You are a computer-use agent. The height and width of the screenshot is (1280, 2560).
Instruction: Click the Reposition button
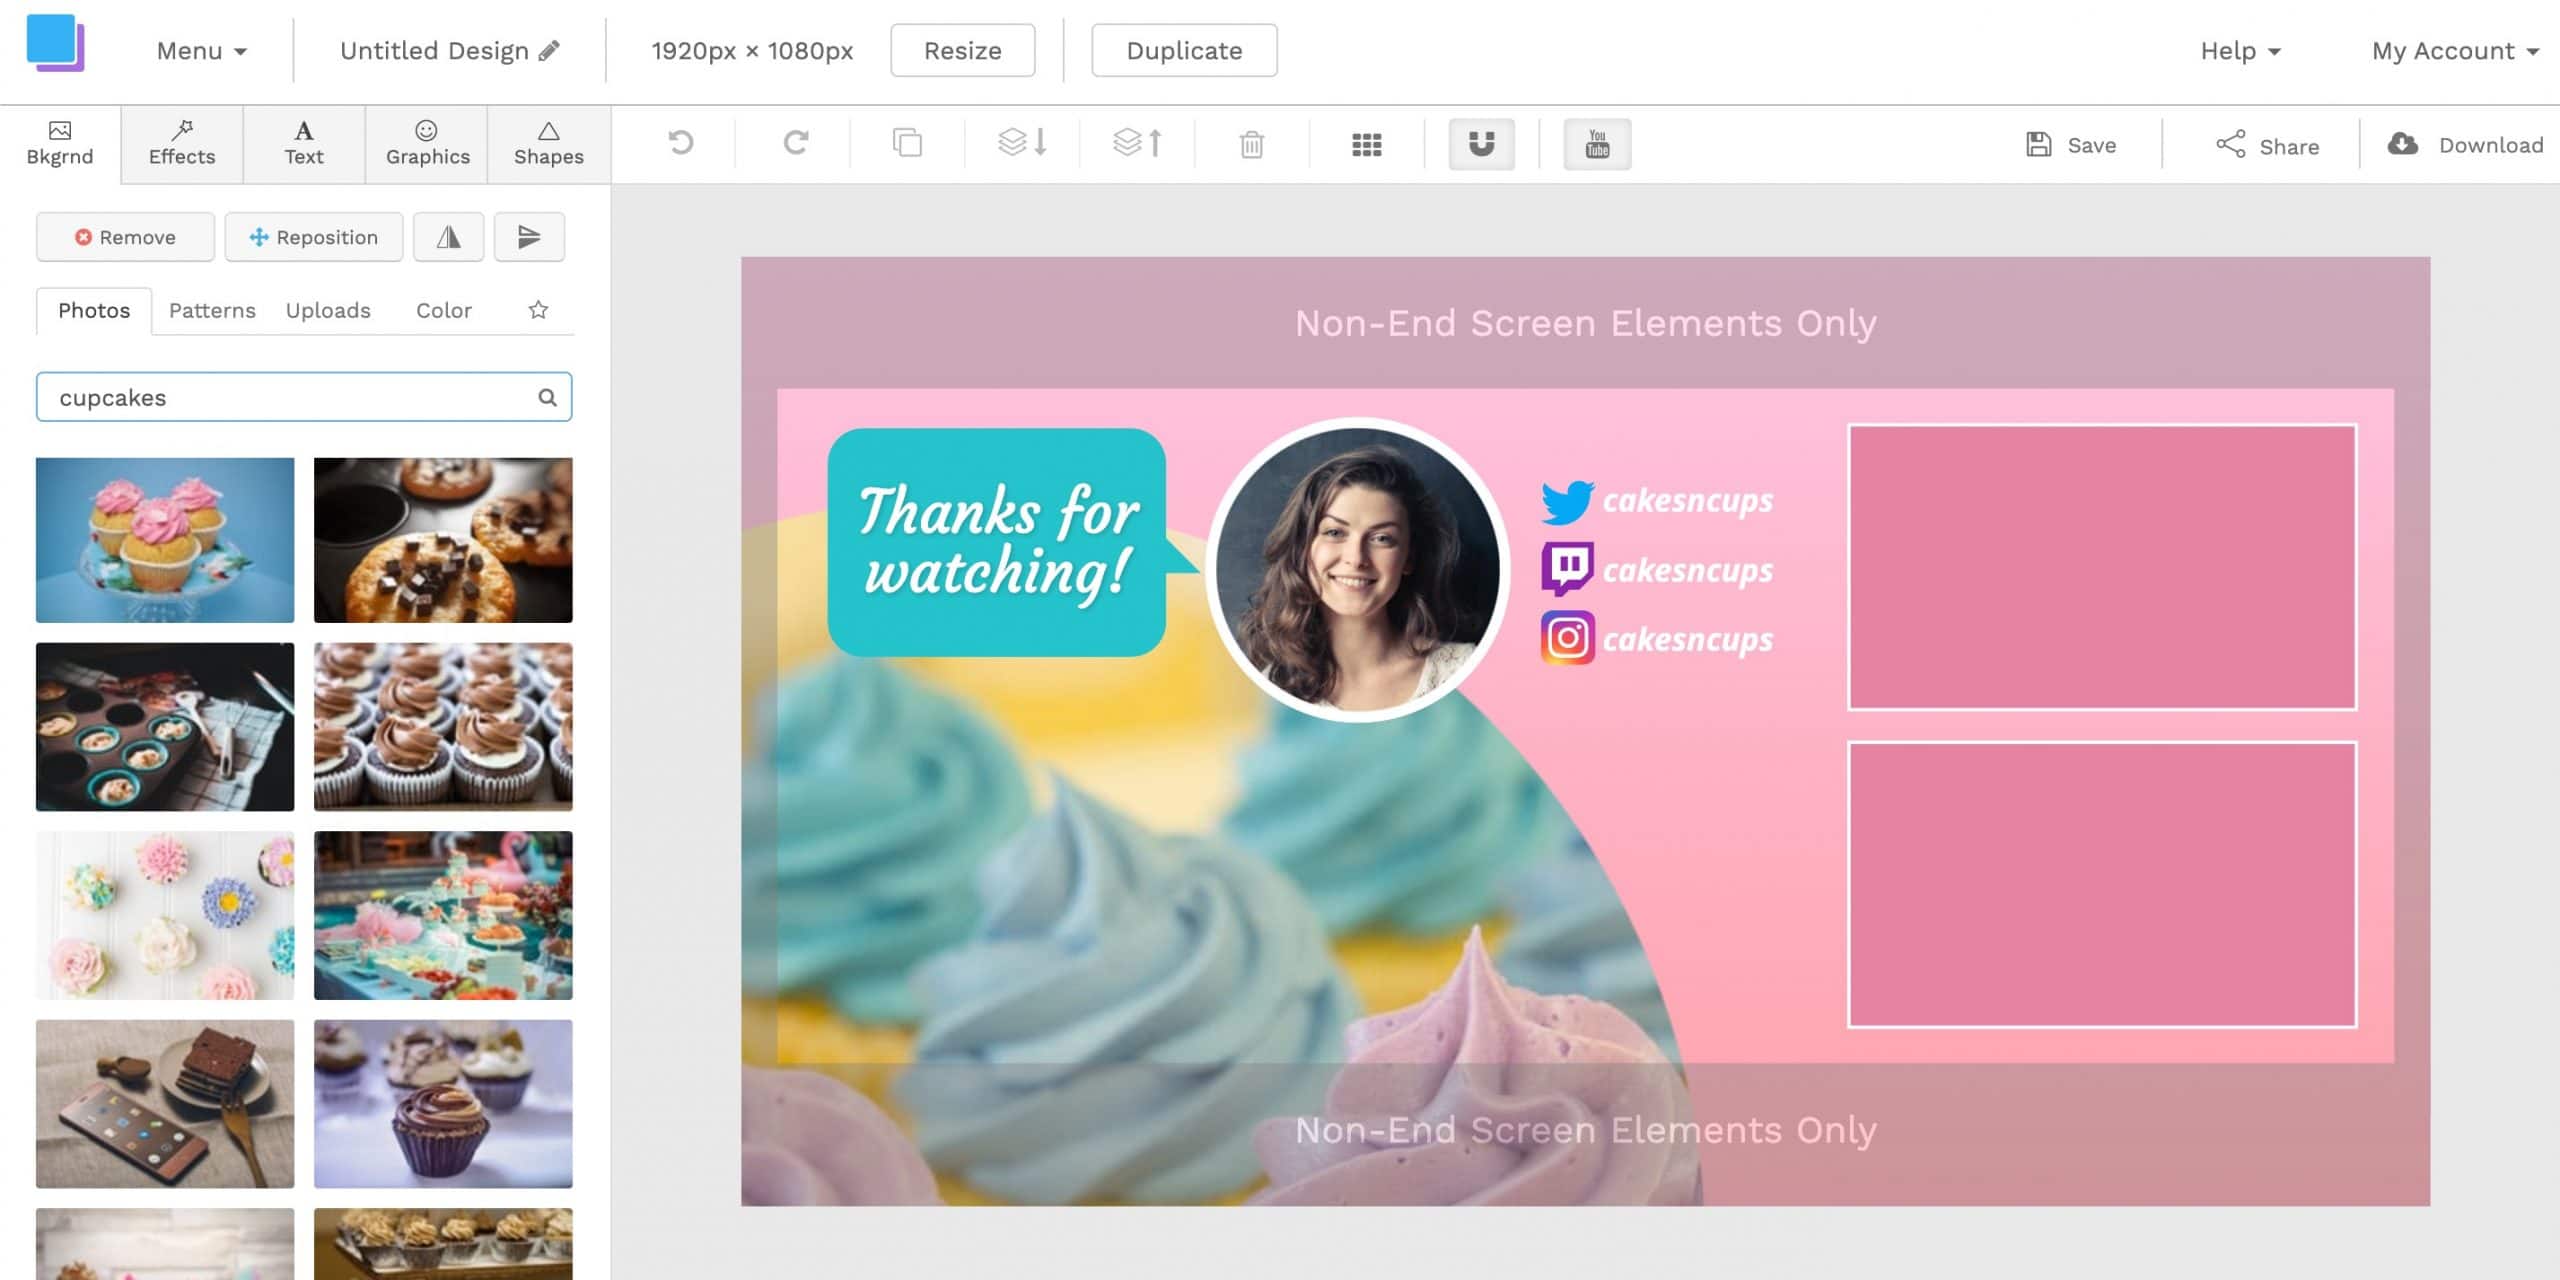(314, 237)
